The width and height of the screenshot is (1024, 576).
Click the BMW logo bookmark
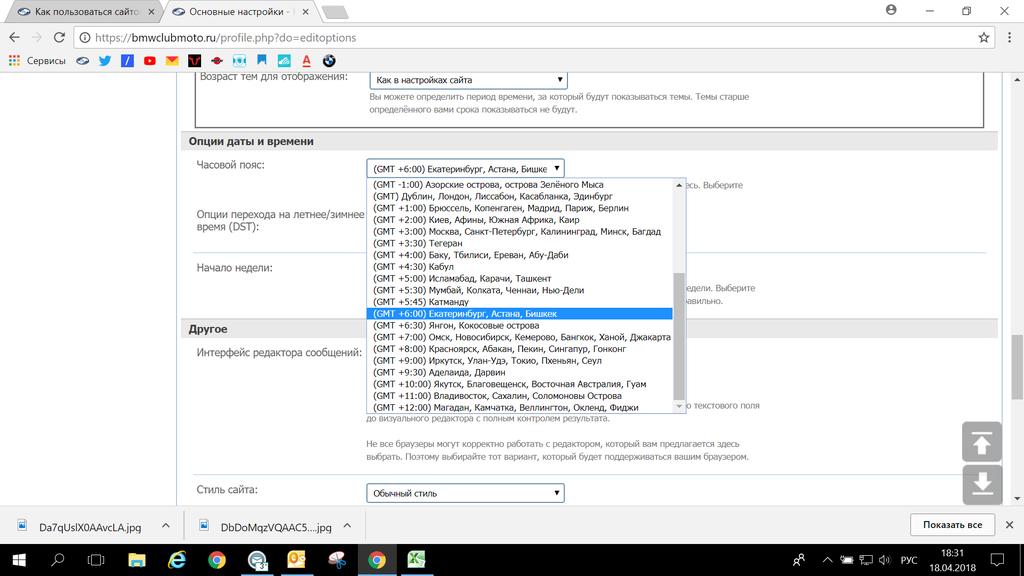[x=328, y=60]
